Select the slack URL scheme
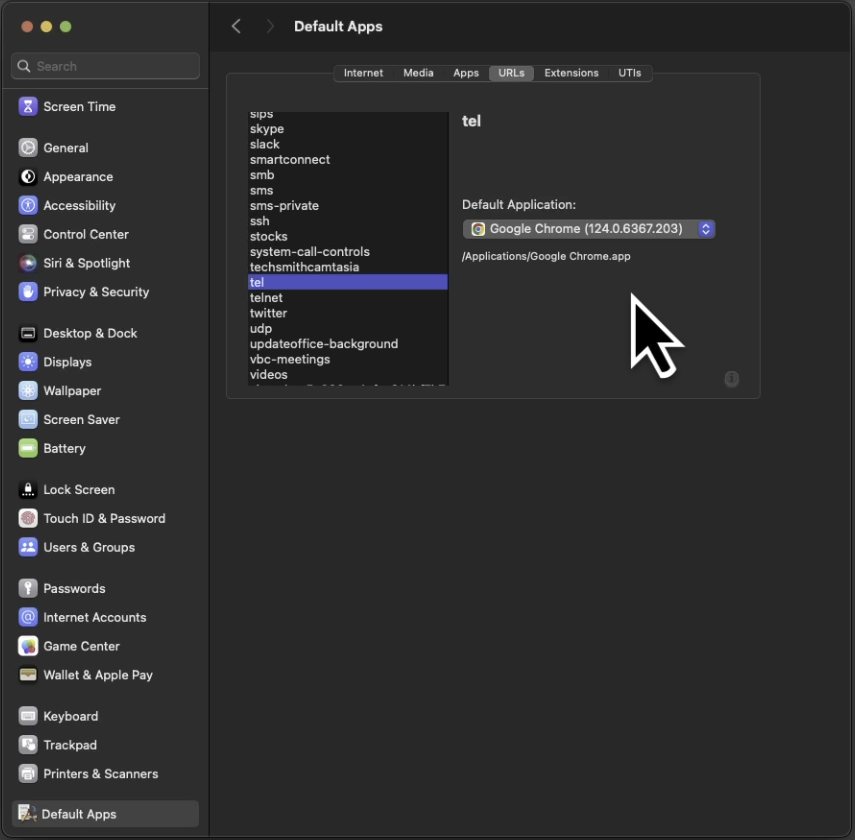 (348, 144)
